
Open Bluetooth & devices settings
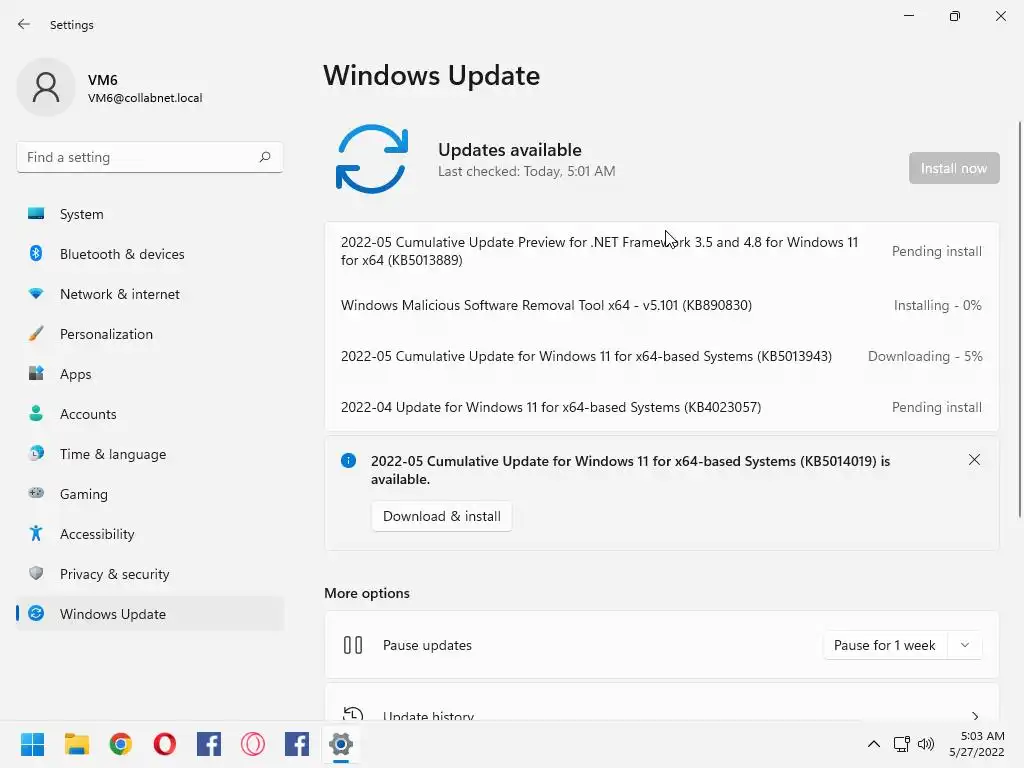150,254
